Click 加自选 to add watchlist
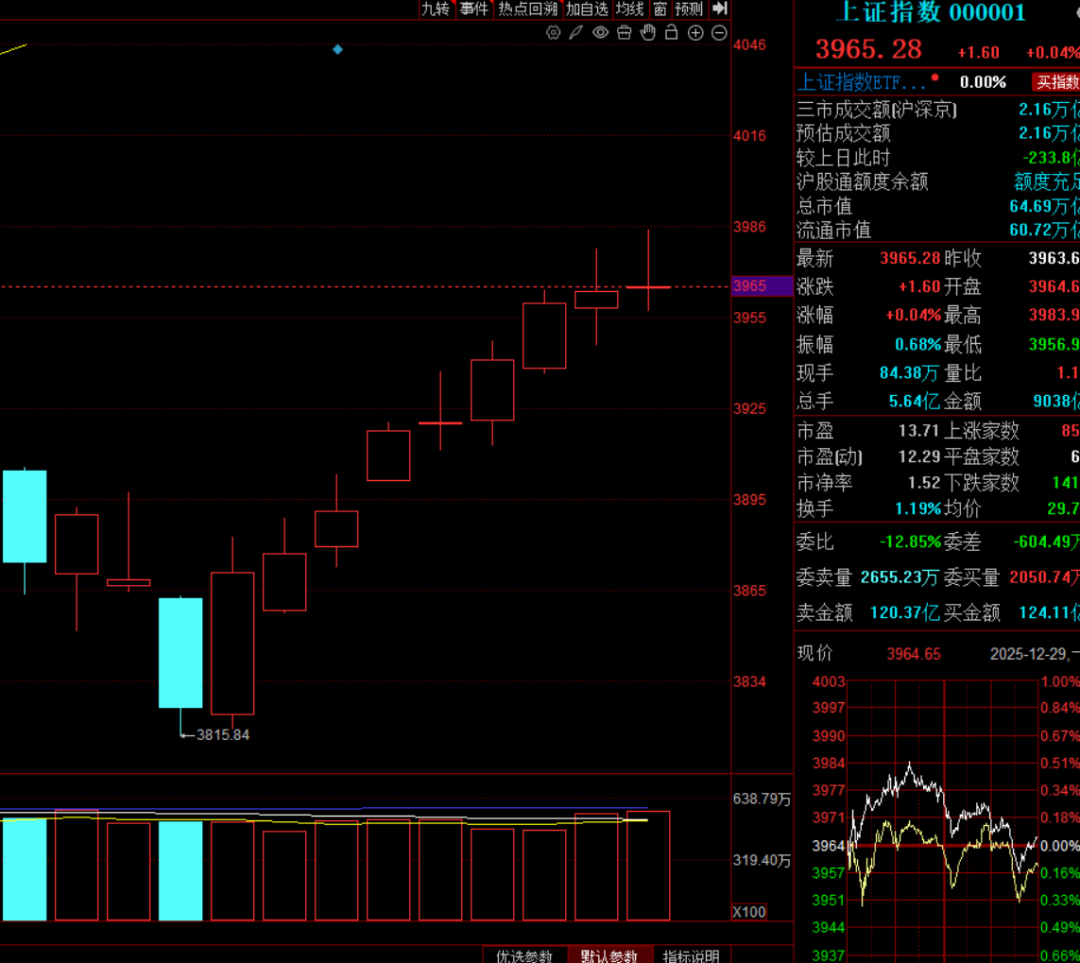Screen dimensions: 1080x963 (x=586, y=9)
